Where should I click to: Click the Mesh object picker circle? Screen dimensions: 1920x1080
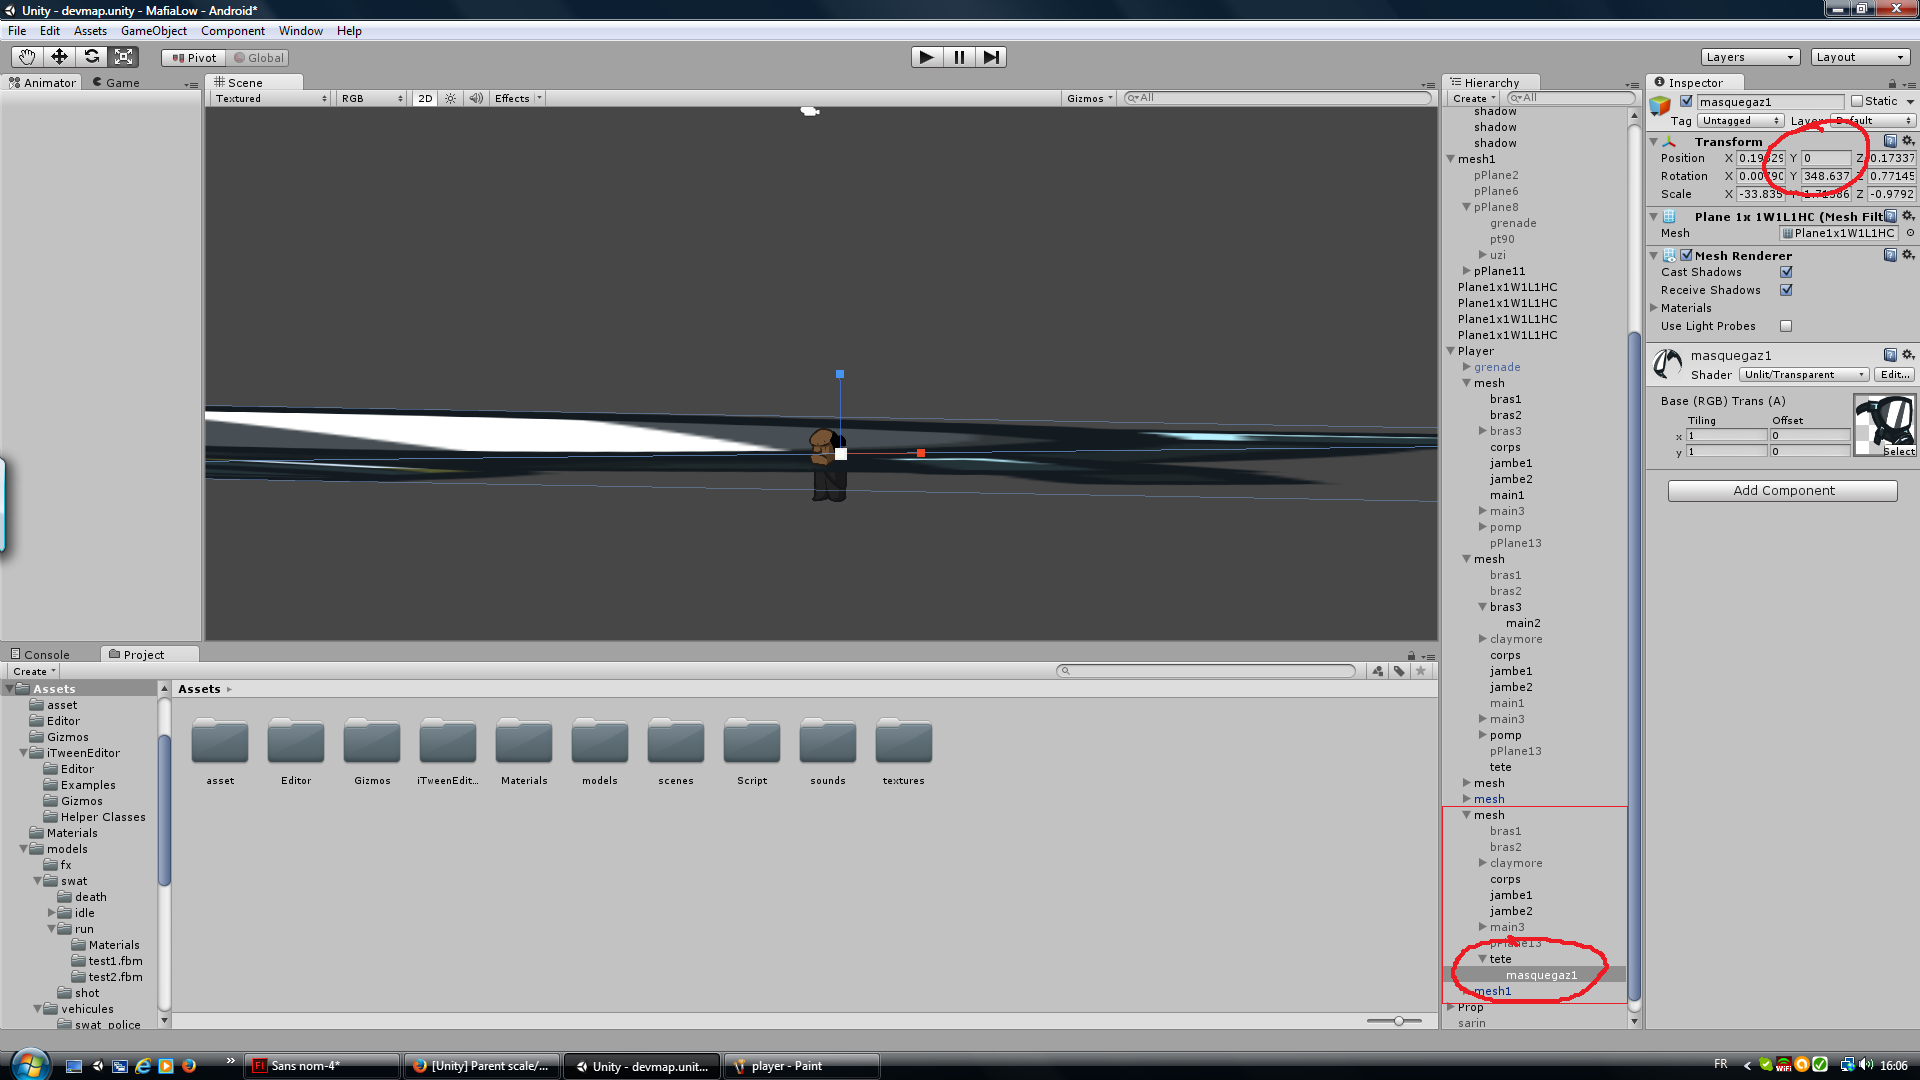(1910, 233)
